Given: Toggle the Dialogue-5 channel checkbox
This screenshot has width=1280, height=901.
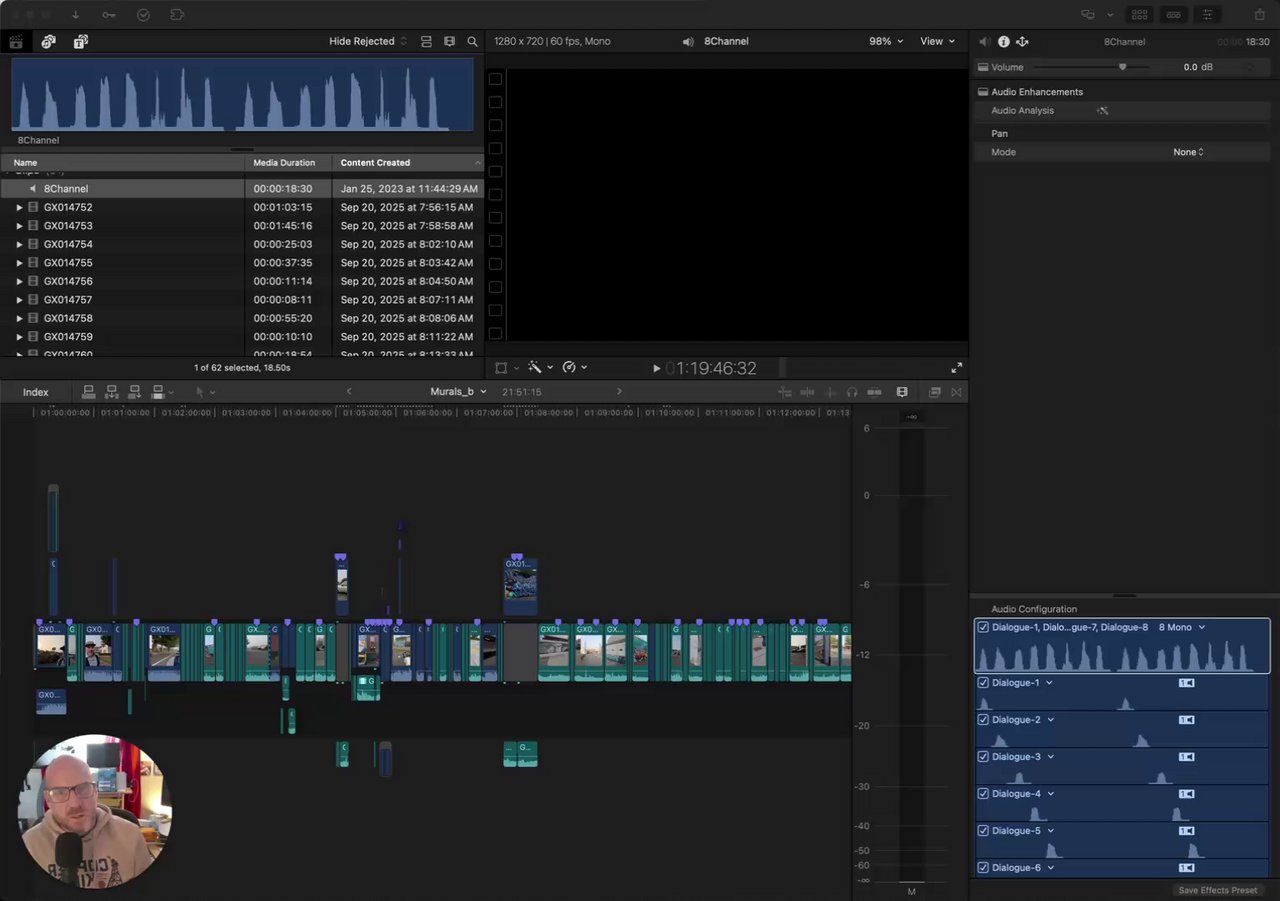Looking at the screenshot, I should coord(983,831).
